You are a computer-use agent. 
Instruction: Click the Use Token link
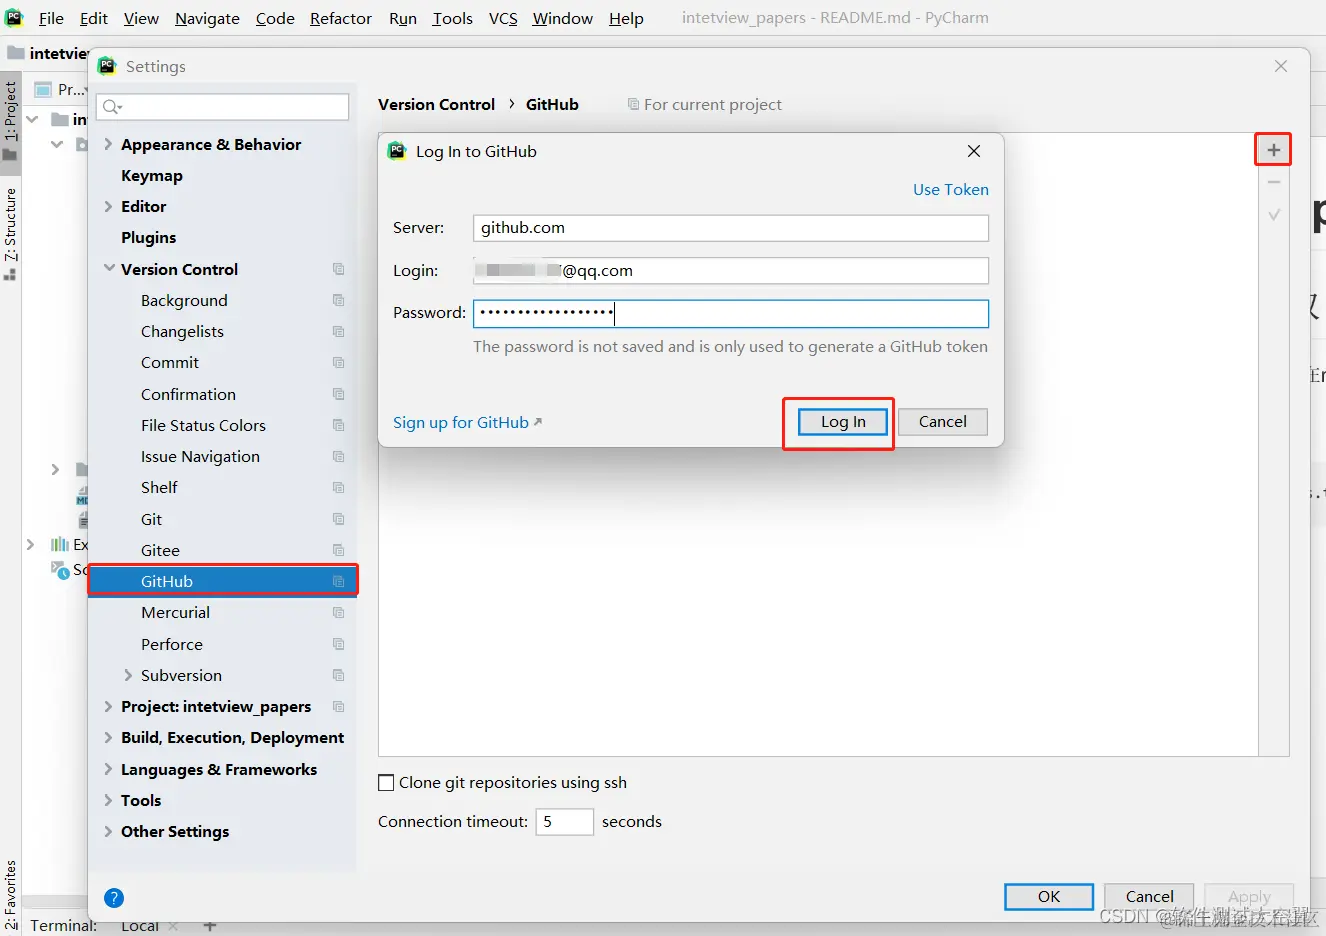coord(950,189)
